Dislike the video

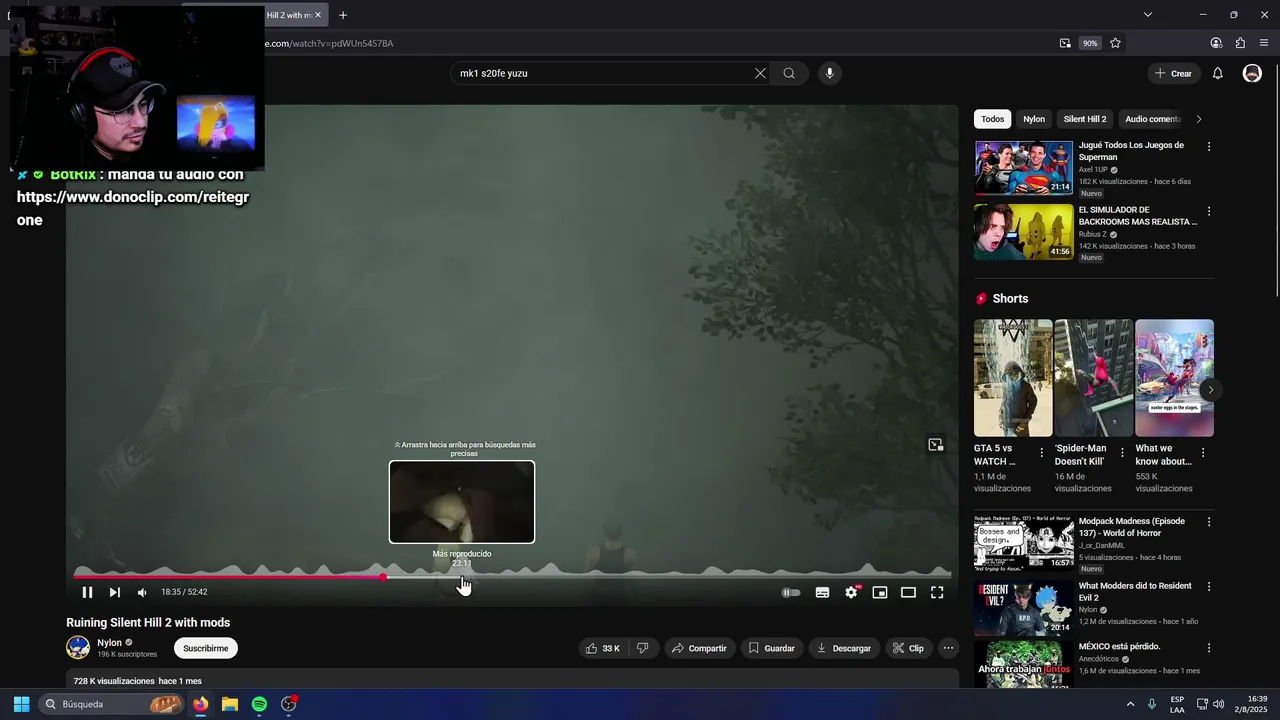click(x=643, y=648)
